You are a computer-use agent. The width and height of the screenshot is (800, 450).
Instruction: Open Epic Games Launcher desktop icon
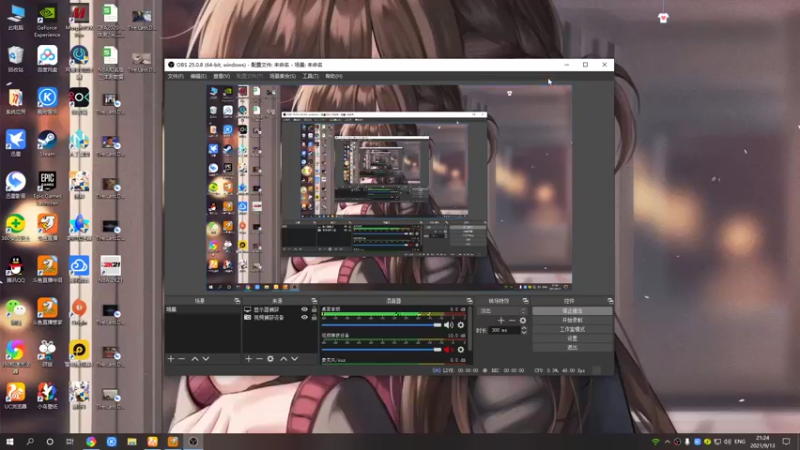click(x=47, y=188)
